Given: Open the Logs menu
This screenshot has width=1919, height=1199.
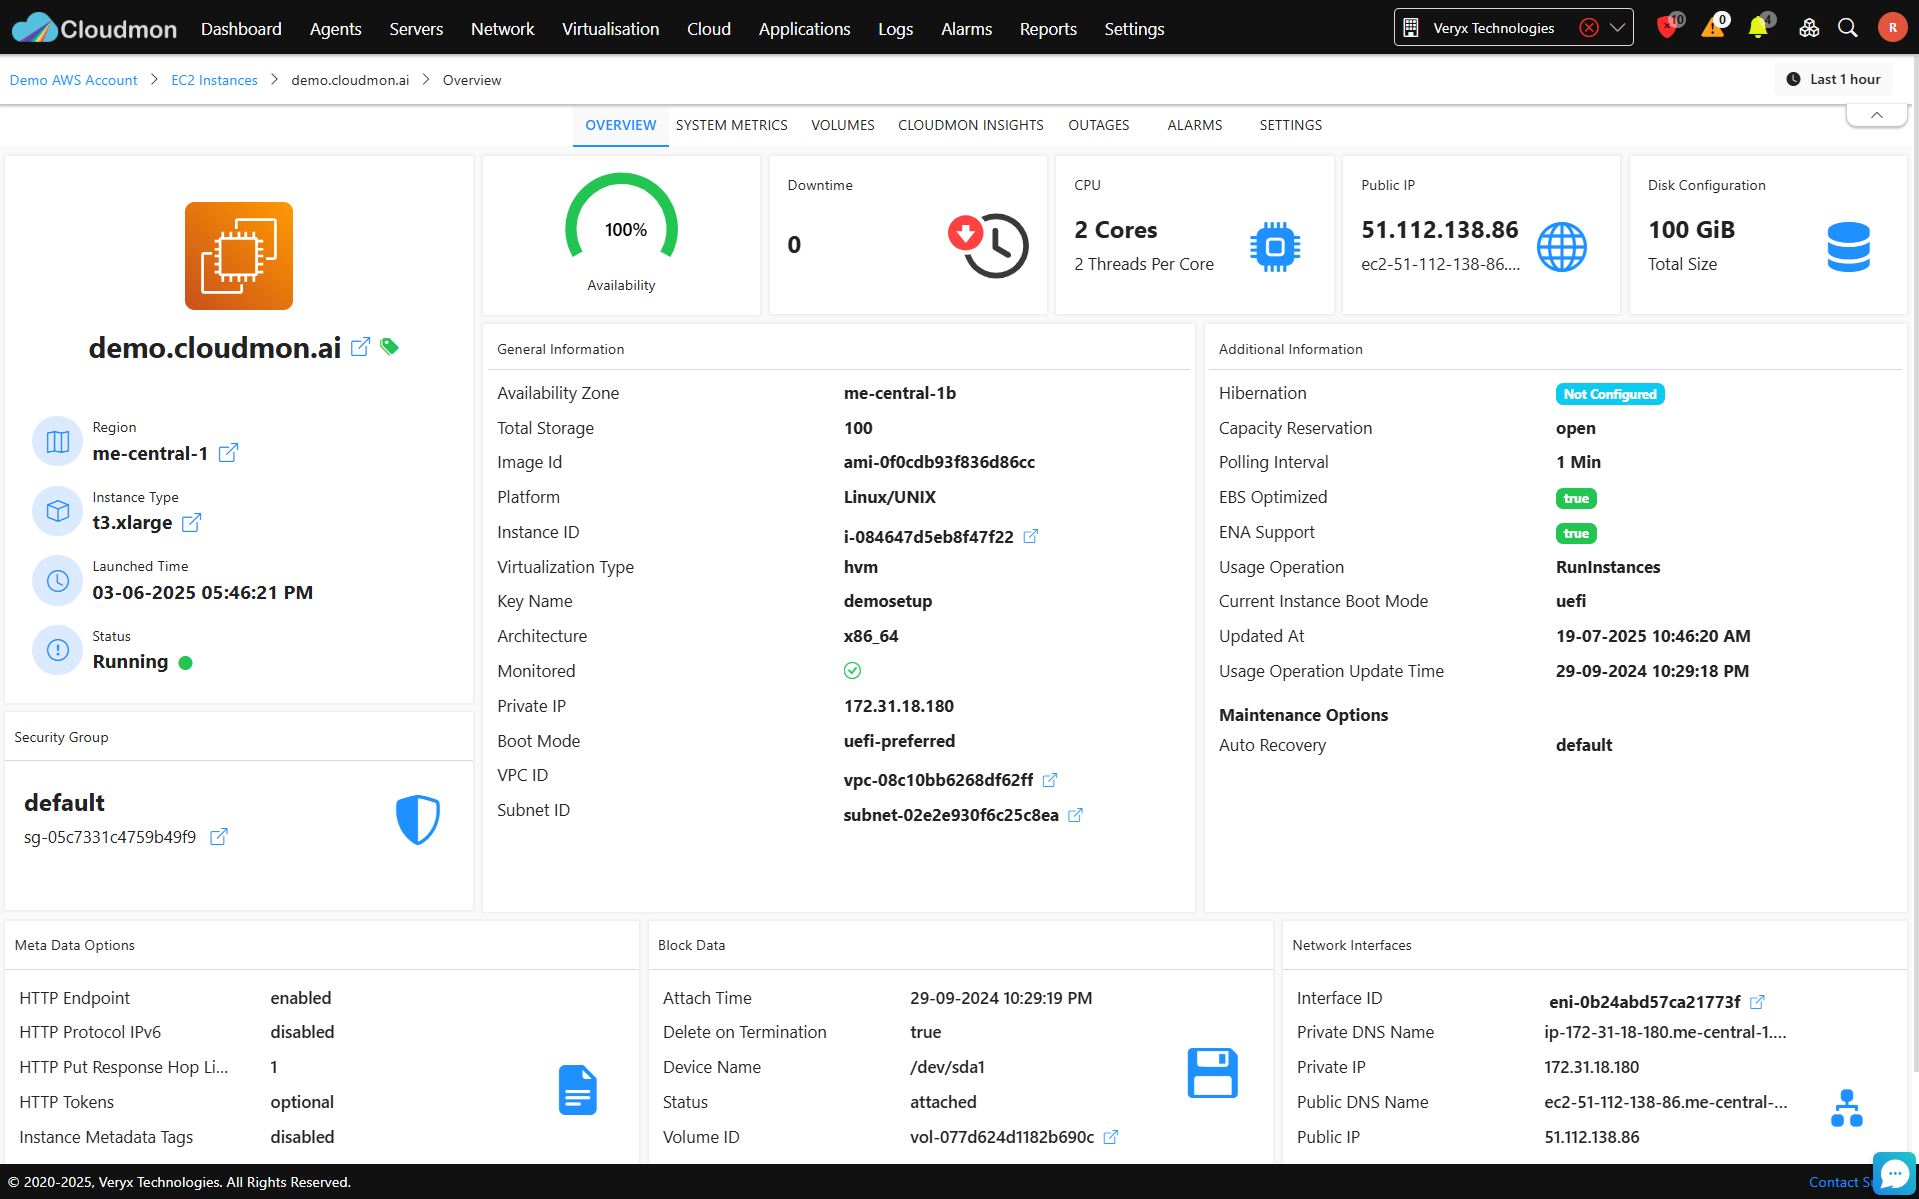Looking at the screenshot, I should pyautogui.click(x=895, y=29).
